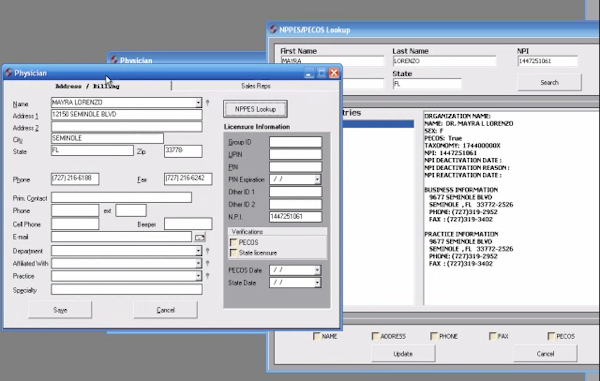Click the N.P.I. field in Licensure Information

[295, 217]
